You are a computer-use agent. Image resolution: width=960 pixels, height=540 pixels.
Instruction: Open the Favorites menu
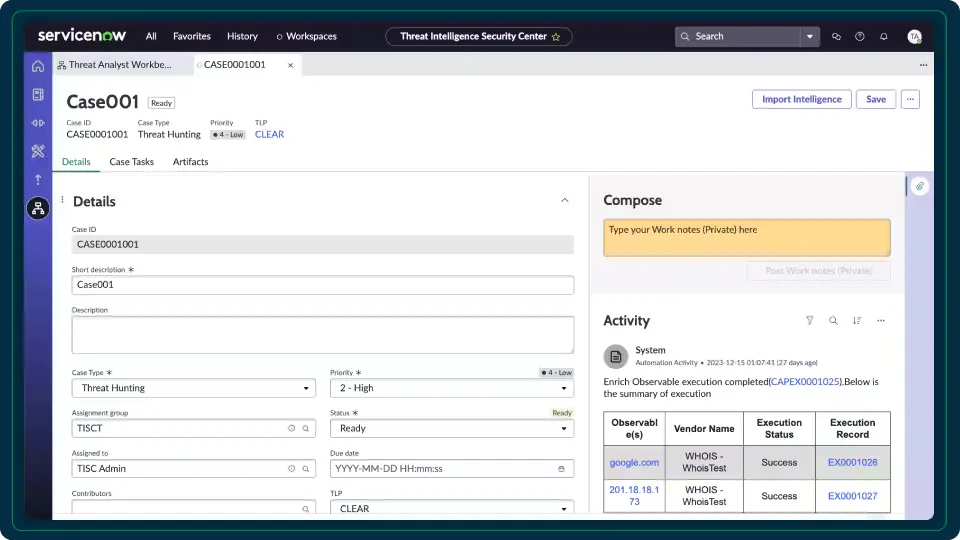tap(192, 37)
